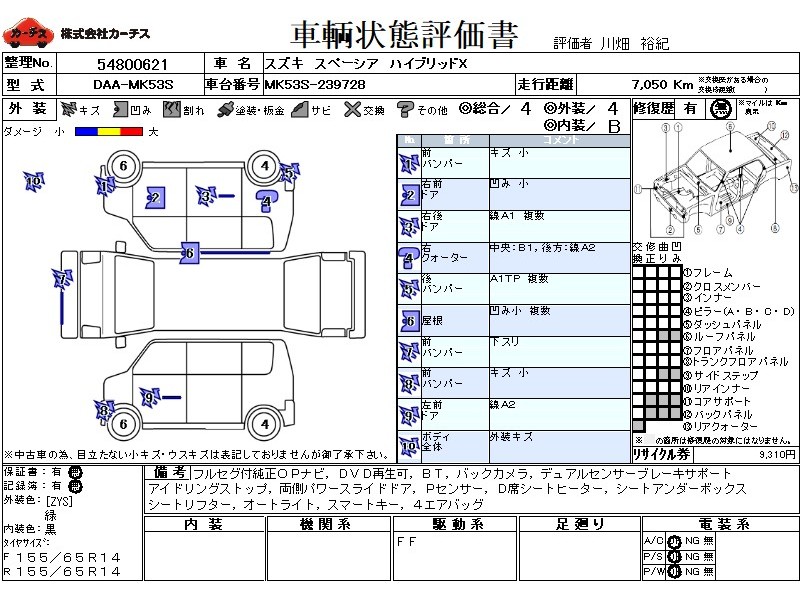
Task: Check the 曲り box for ⑥ルーフパネル
Action: [663, 336]
